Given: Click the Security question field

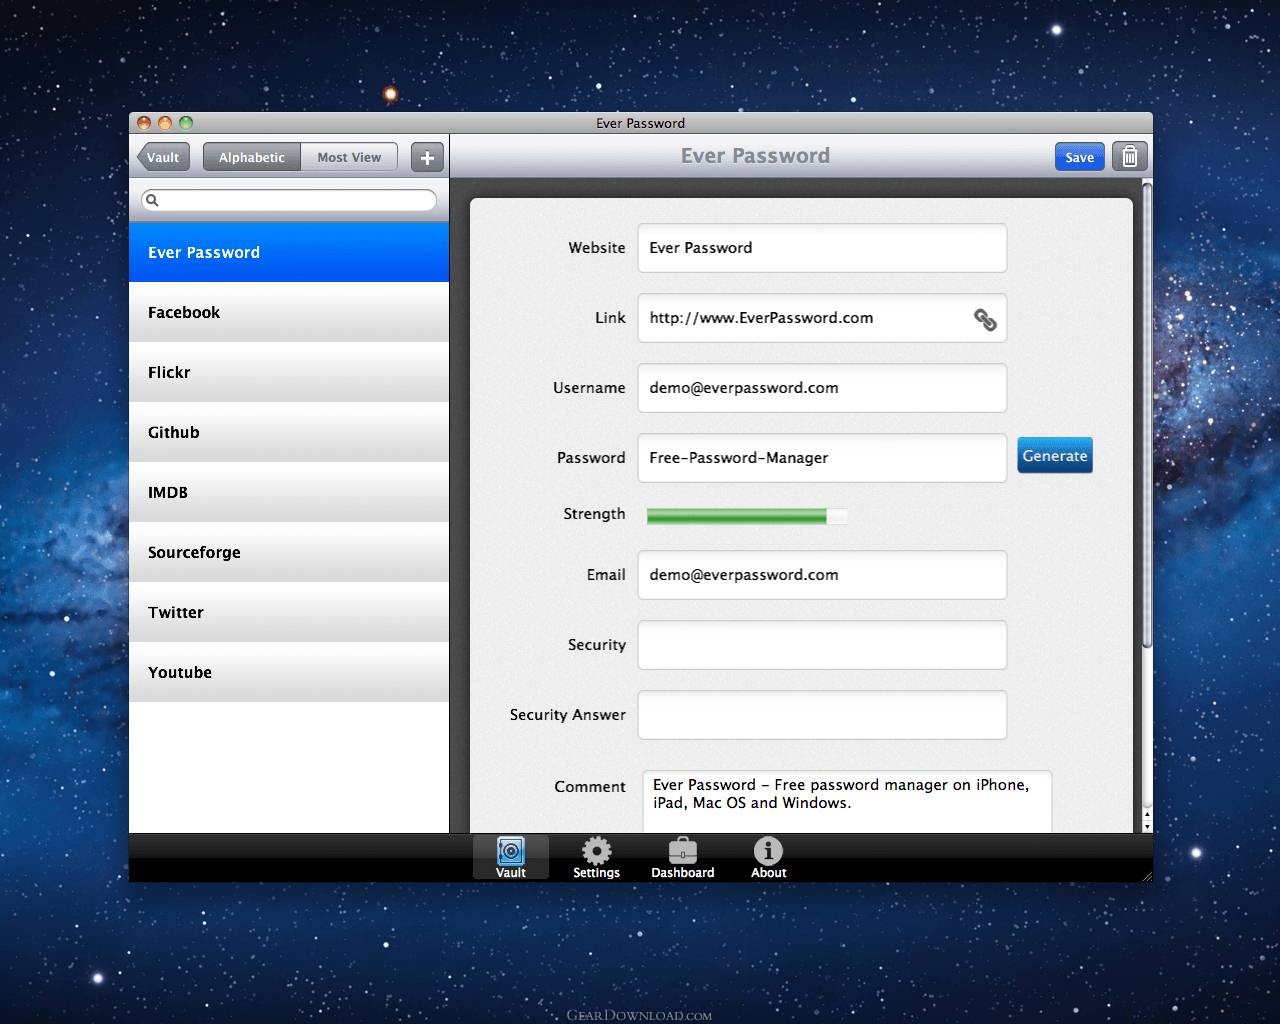Looking at the screenshot, I should coord(822,645).
